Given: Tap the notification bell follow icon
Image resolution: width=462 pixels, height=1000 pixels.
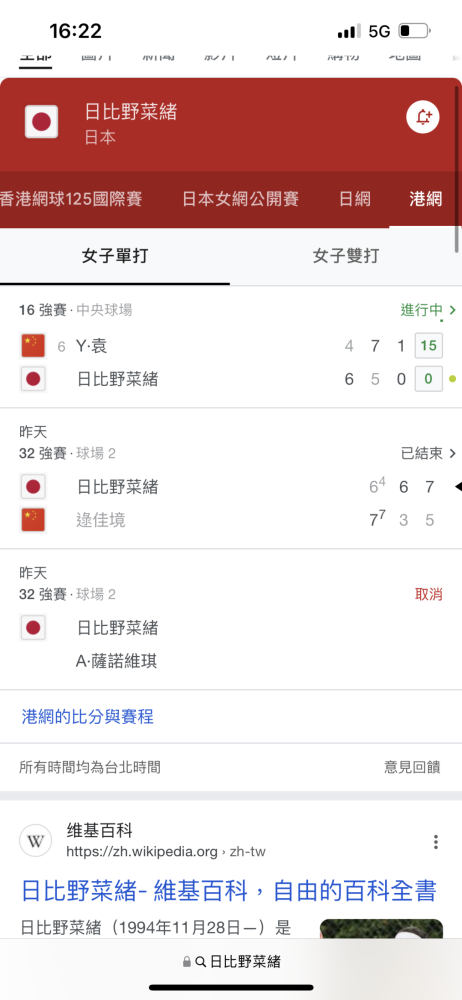Looking at the screenshot, I should (423, 117).
